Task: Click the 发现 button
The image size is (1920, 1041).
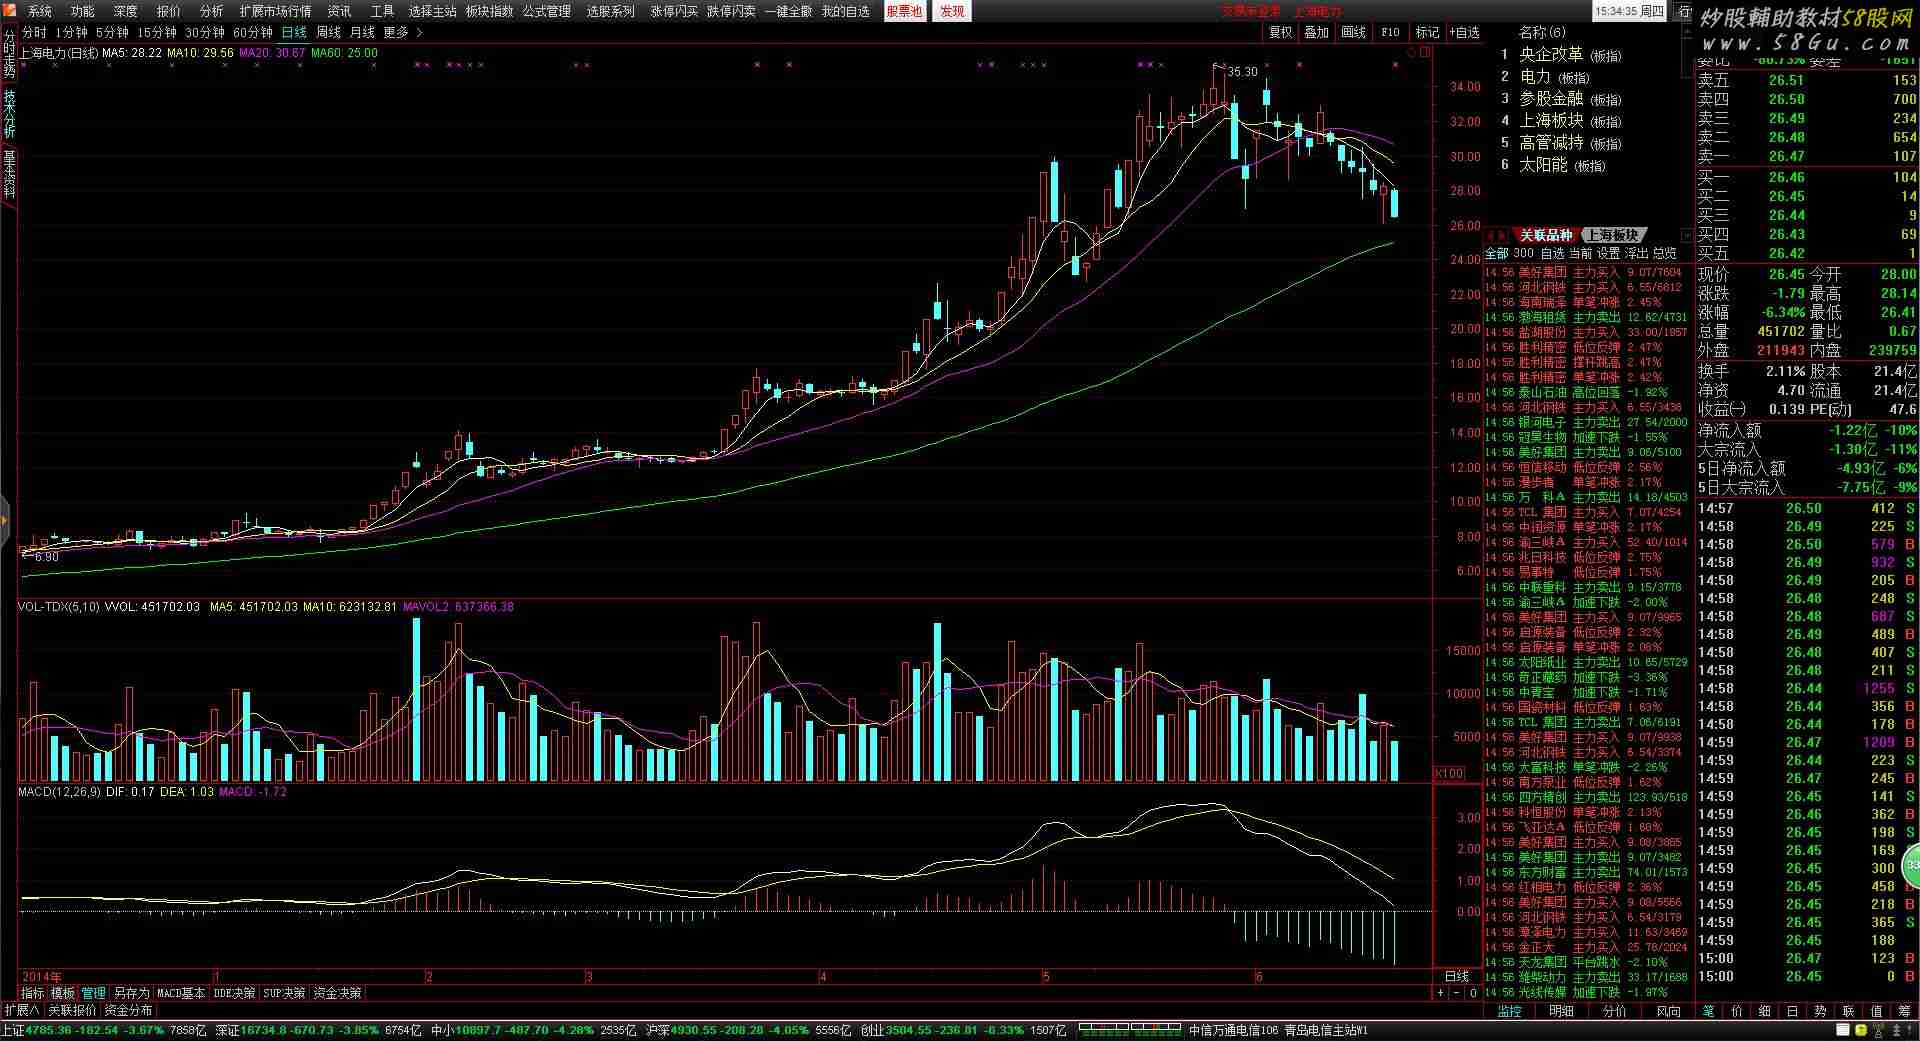Action: click(x=952, y=11)
